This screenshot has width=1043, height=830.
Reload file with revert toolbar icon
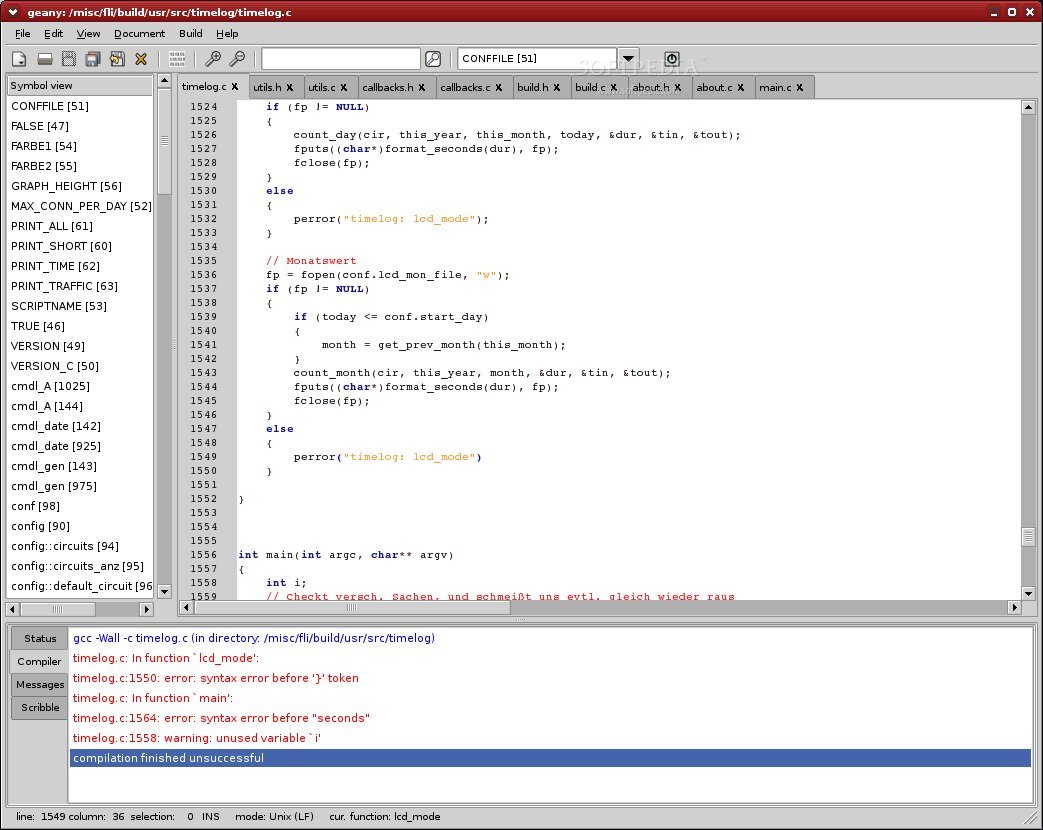117,59
